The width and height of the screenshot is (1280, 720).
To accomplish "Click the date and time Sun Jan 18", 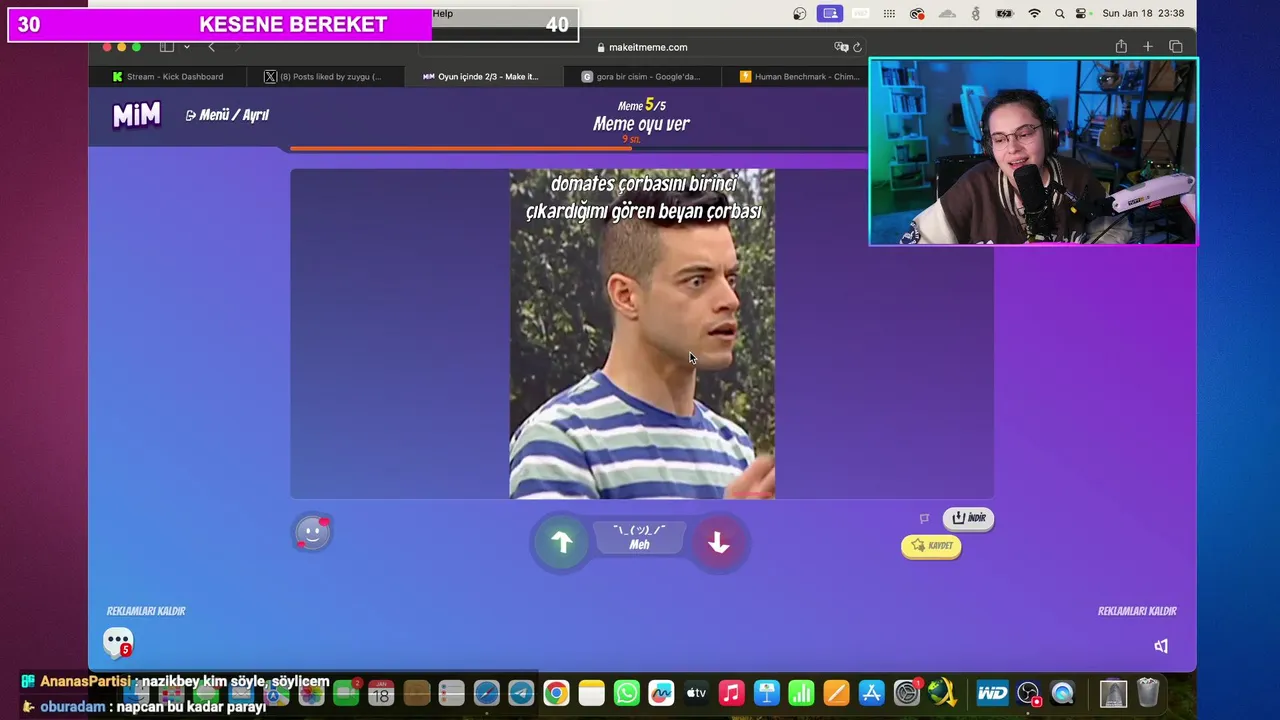I will click(1143, 13).
